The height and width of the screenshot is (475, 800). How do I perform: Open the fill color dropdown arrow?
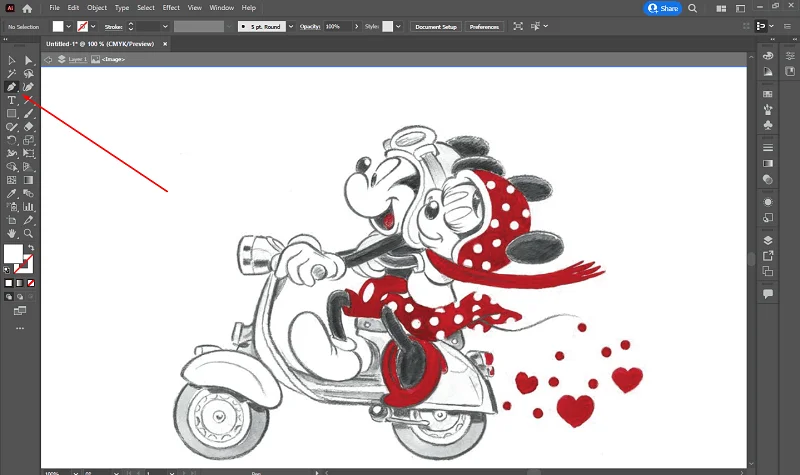(68, 27)
